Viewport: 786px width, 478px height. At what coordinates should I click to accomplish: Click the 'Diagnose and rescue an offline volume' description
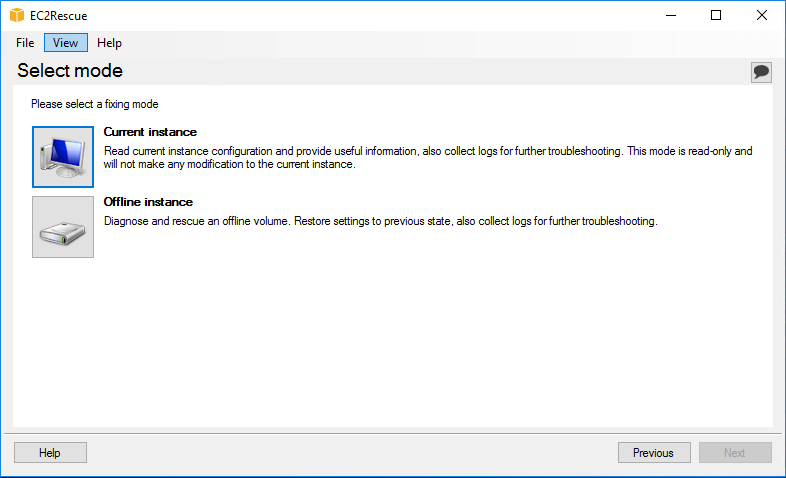pos(380,221)
